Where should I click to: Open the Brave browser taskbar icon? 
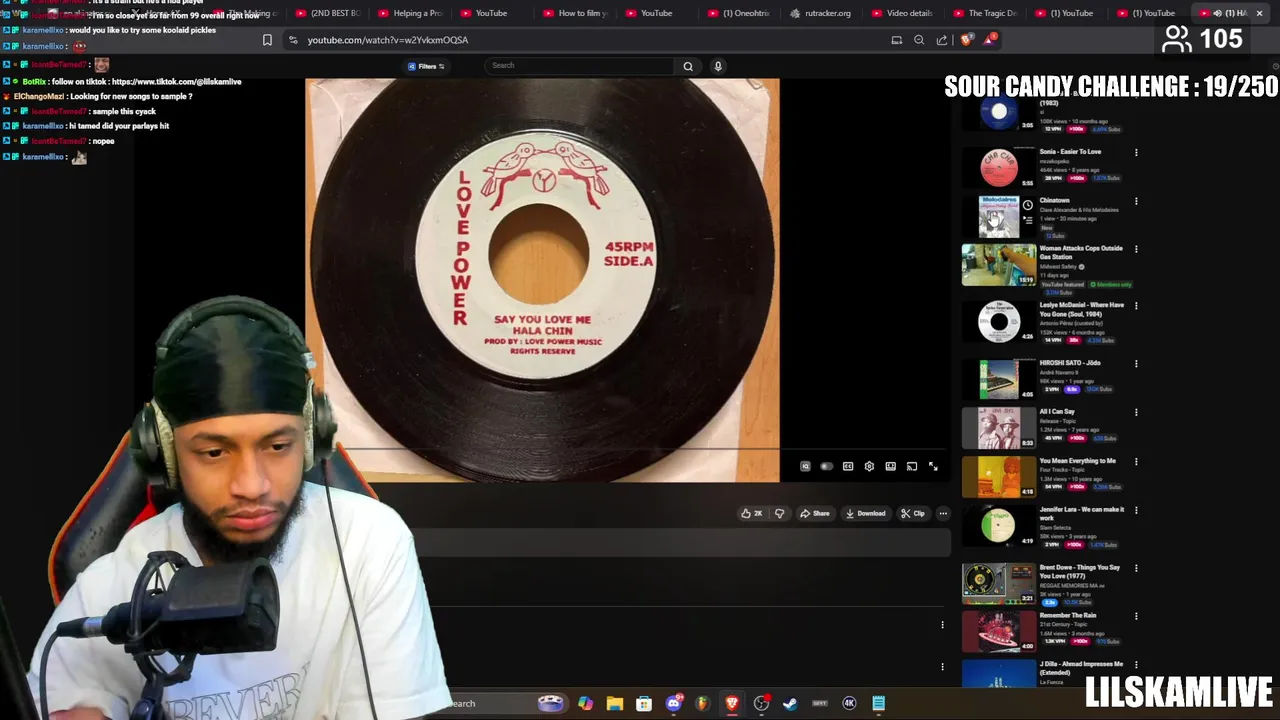(732, 704)
